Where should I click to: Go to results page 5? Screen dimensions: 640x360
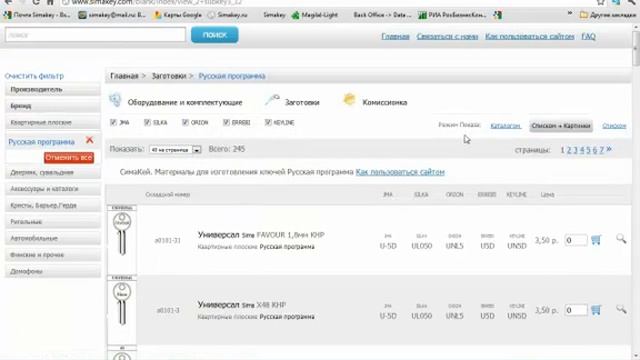point(589,150)
